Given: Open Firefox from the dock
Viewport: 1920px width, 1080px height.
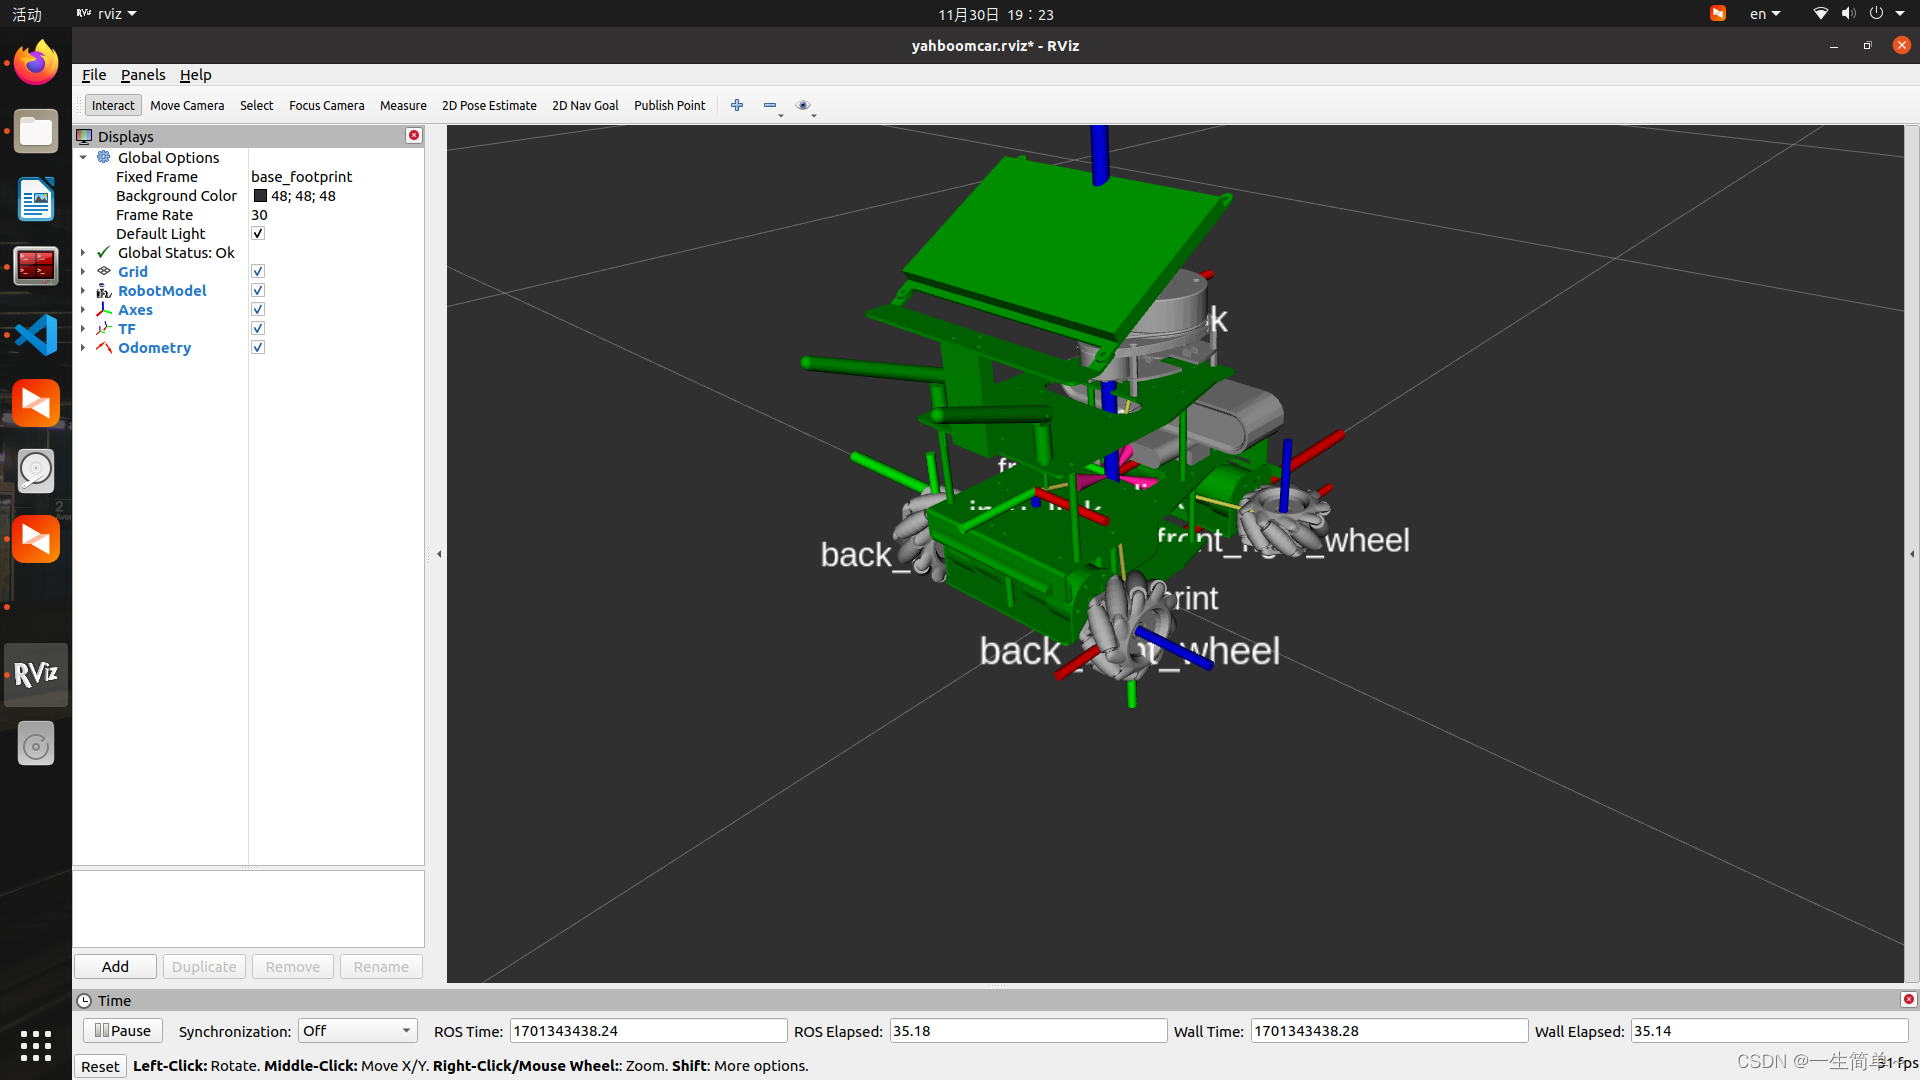Looking at the screenshot, I should point(36,64).
